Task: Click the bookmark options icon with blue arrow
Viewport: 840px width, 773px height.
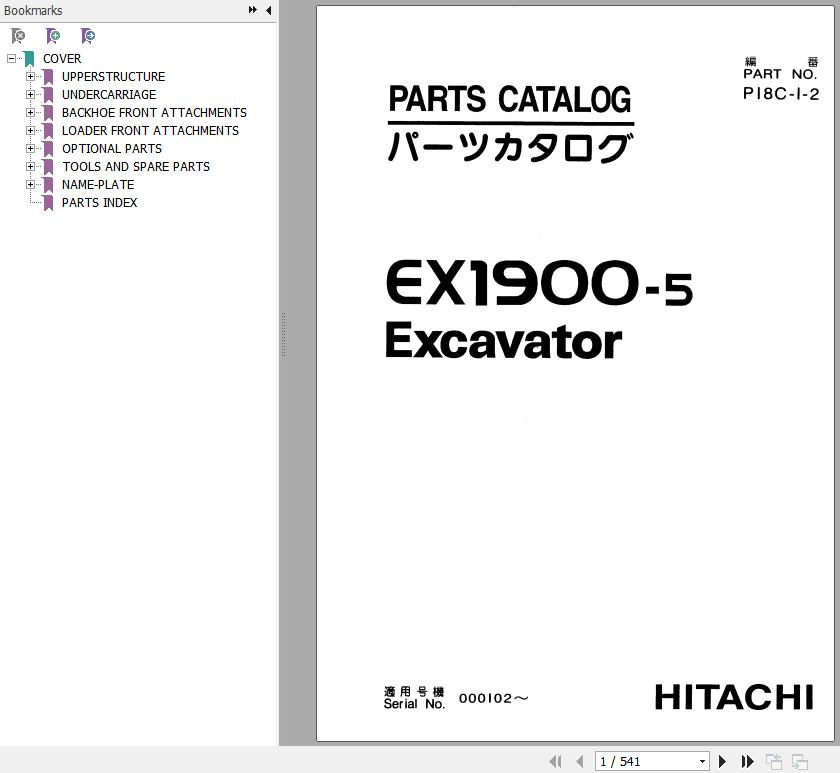Action: [87, 36]
